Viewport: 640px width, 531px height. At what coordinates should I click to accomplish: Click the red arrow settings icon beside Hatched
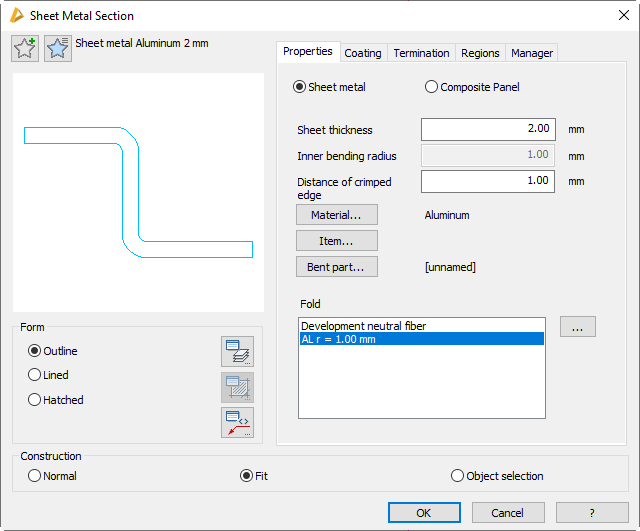point(237,422)
